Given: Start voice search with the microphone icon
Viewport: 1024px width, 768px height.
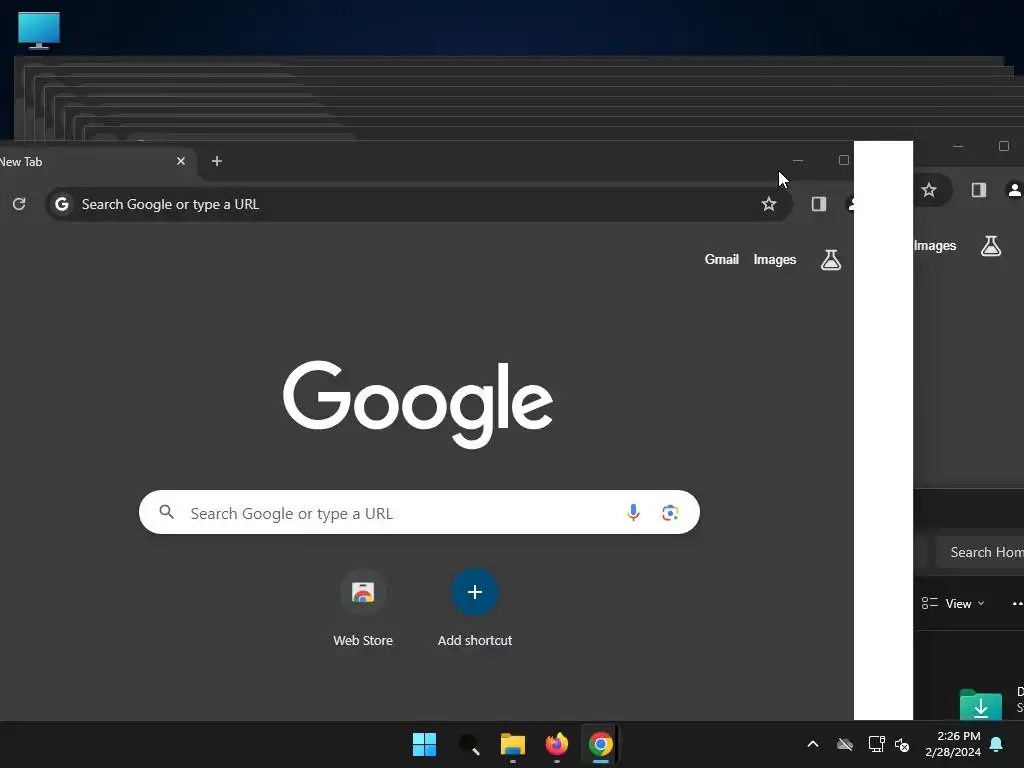Looking at the screenshot, I should pos(633,513).
